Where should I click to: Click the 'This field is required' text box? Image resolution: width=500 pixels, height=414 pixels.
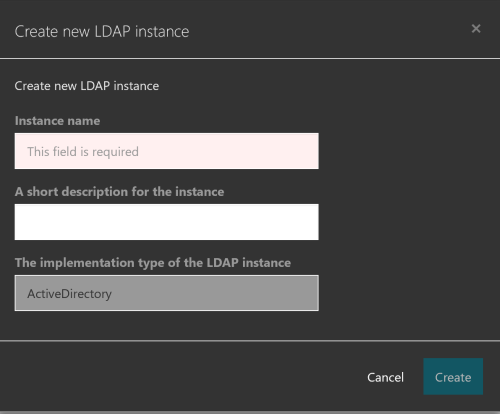coord(167,151)
